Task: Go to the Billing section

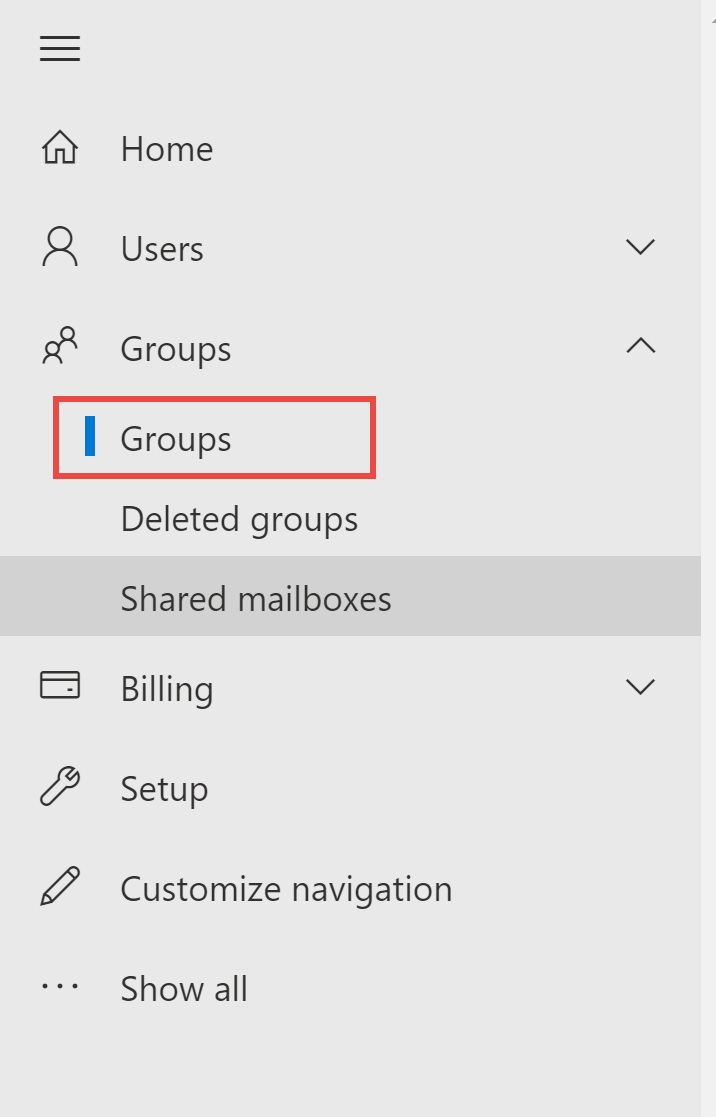Action: pos(167,688)
